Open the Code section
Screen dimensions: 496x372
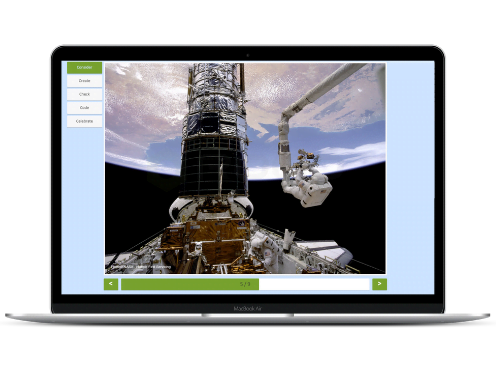coord(84,108)
